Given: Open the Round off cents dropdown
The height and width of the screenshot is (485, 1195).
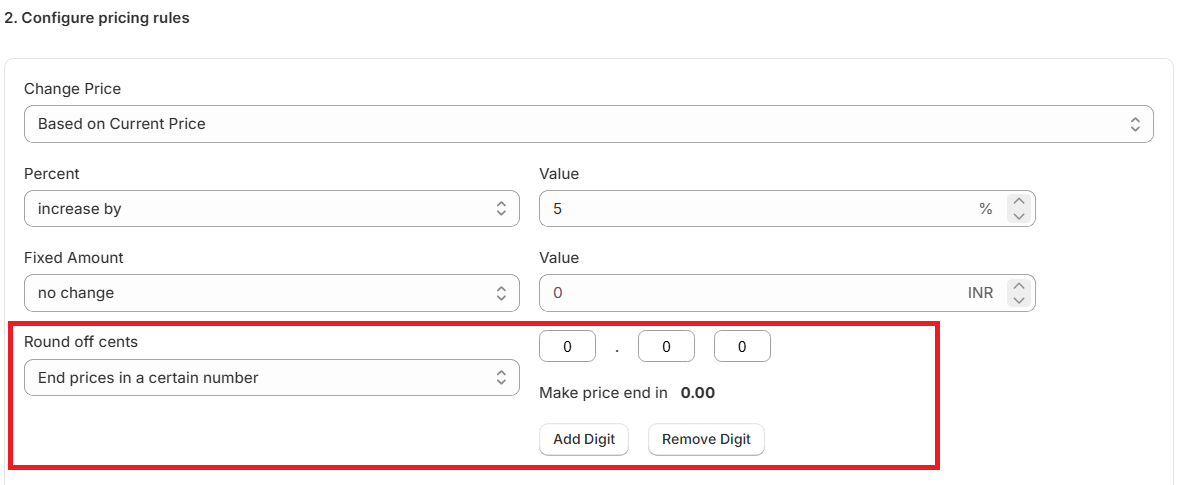Looking at the screenshot, I should [271, 378].
